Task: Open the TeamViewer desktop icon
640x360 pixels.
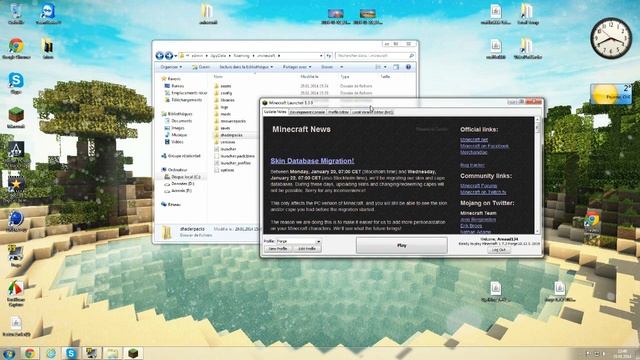Action: pyautogui.click(x=48, y=14)
